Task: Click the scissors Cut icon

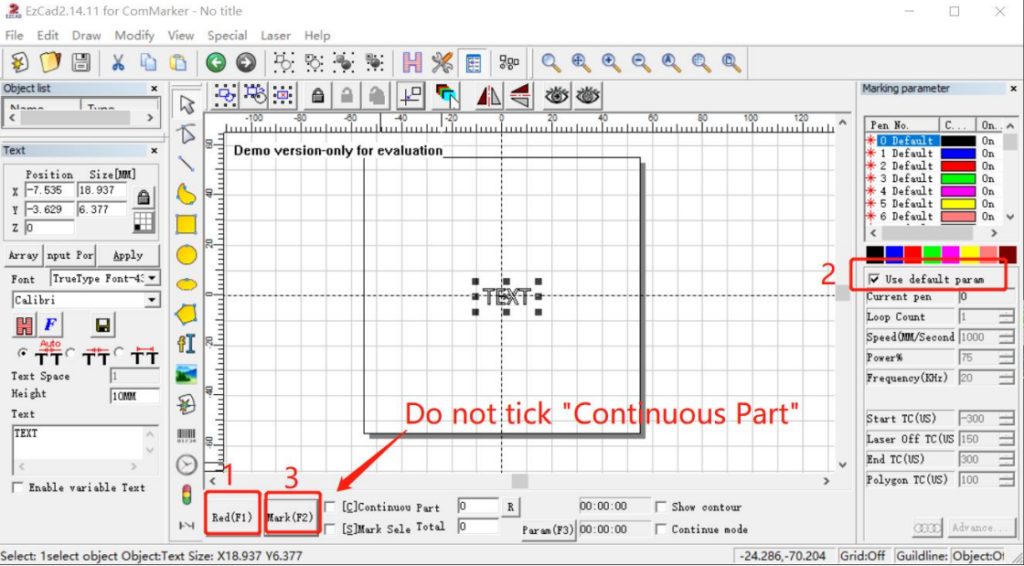Action: pos(117,62)
